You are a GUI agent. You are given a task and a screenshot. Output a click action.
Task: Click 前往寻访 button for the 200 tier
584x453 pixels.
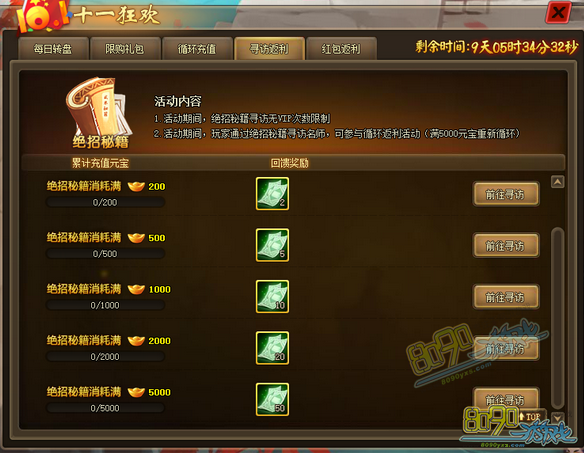point(506,194)
